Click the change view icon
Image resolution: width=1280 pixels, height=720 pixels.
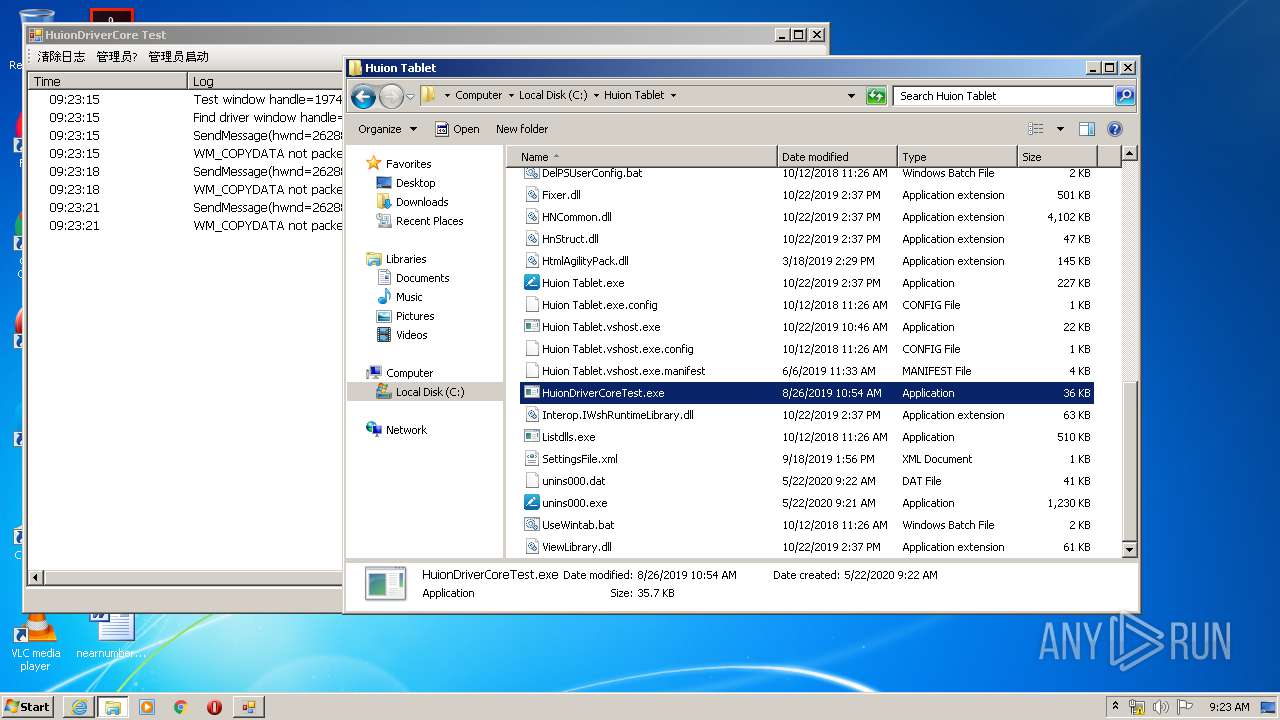[1036, 129]
